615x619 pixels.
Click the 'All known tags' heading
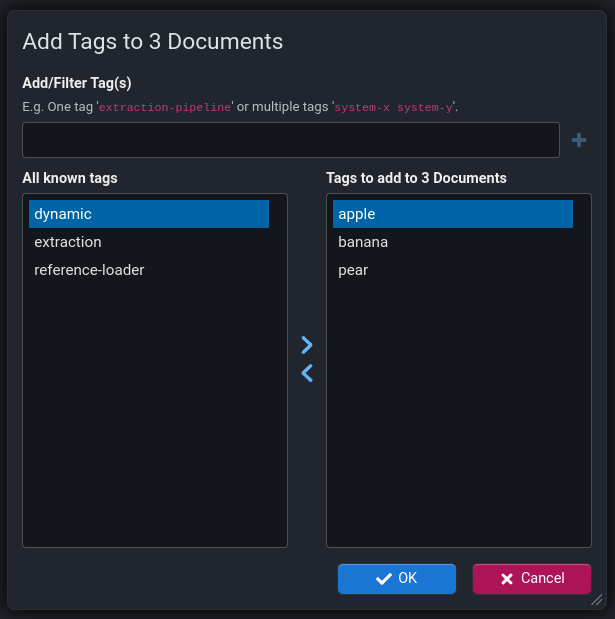coord(70,178)
